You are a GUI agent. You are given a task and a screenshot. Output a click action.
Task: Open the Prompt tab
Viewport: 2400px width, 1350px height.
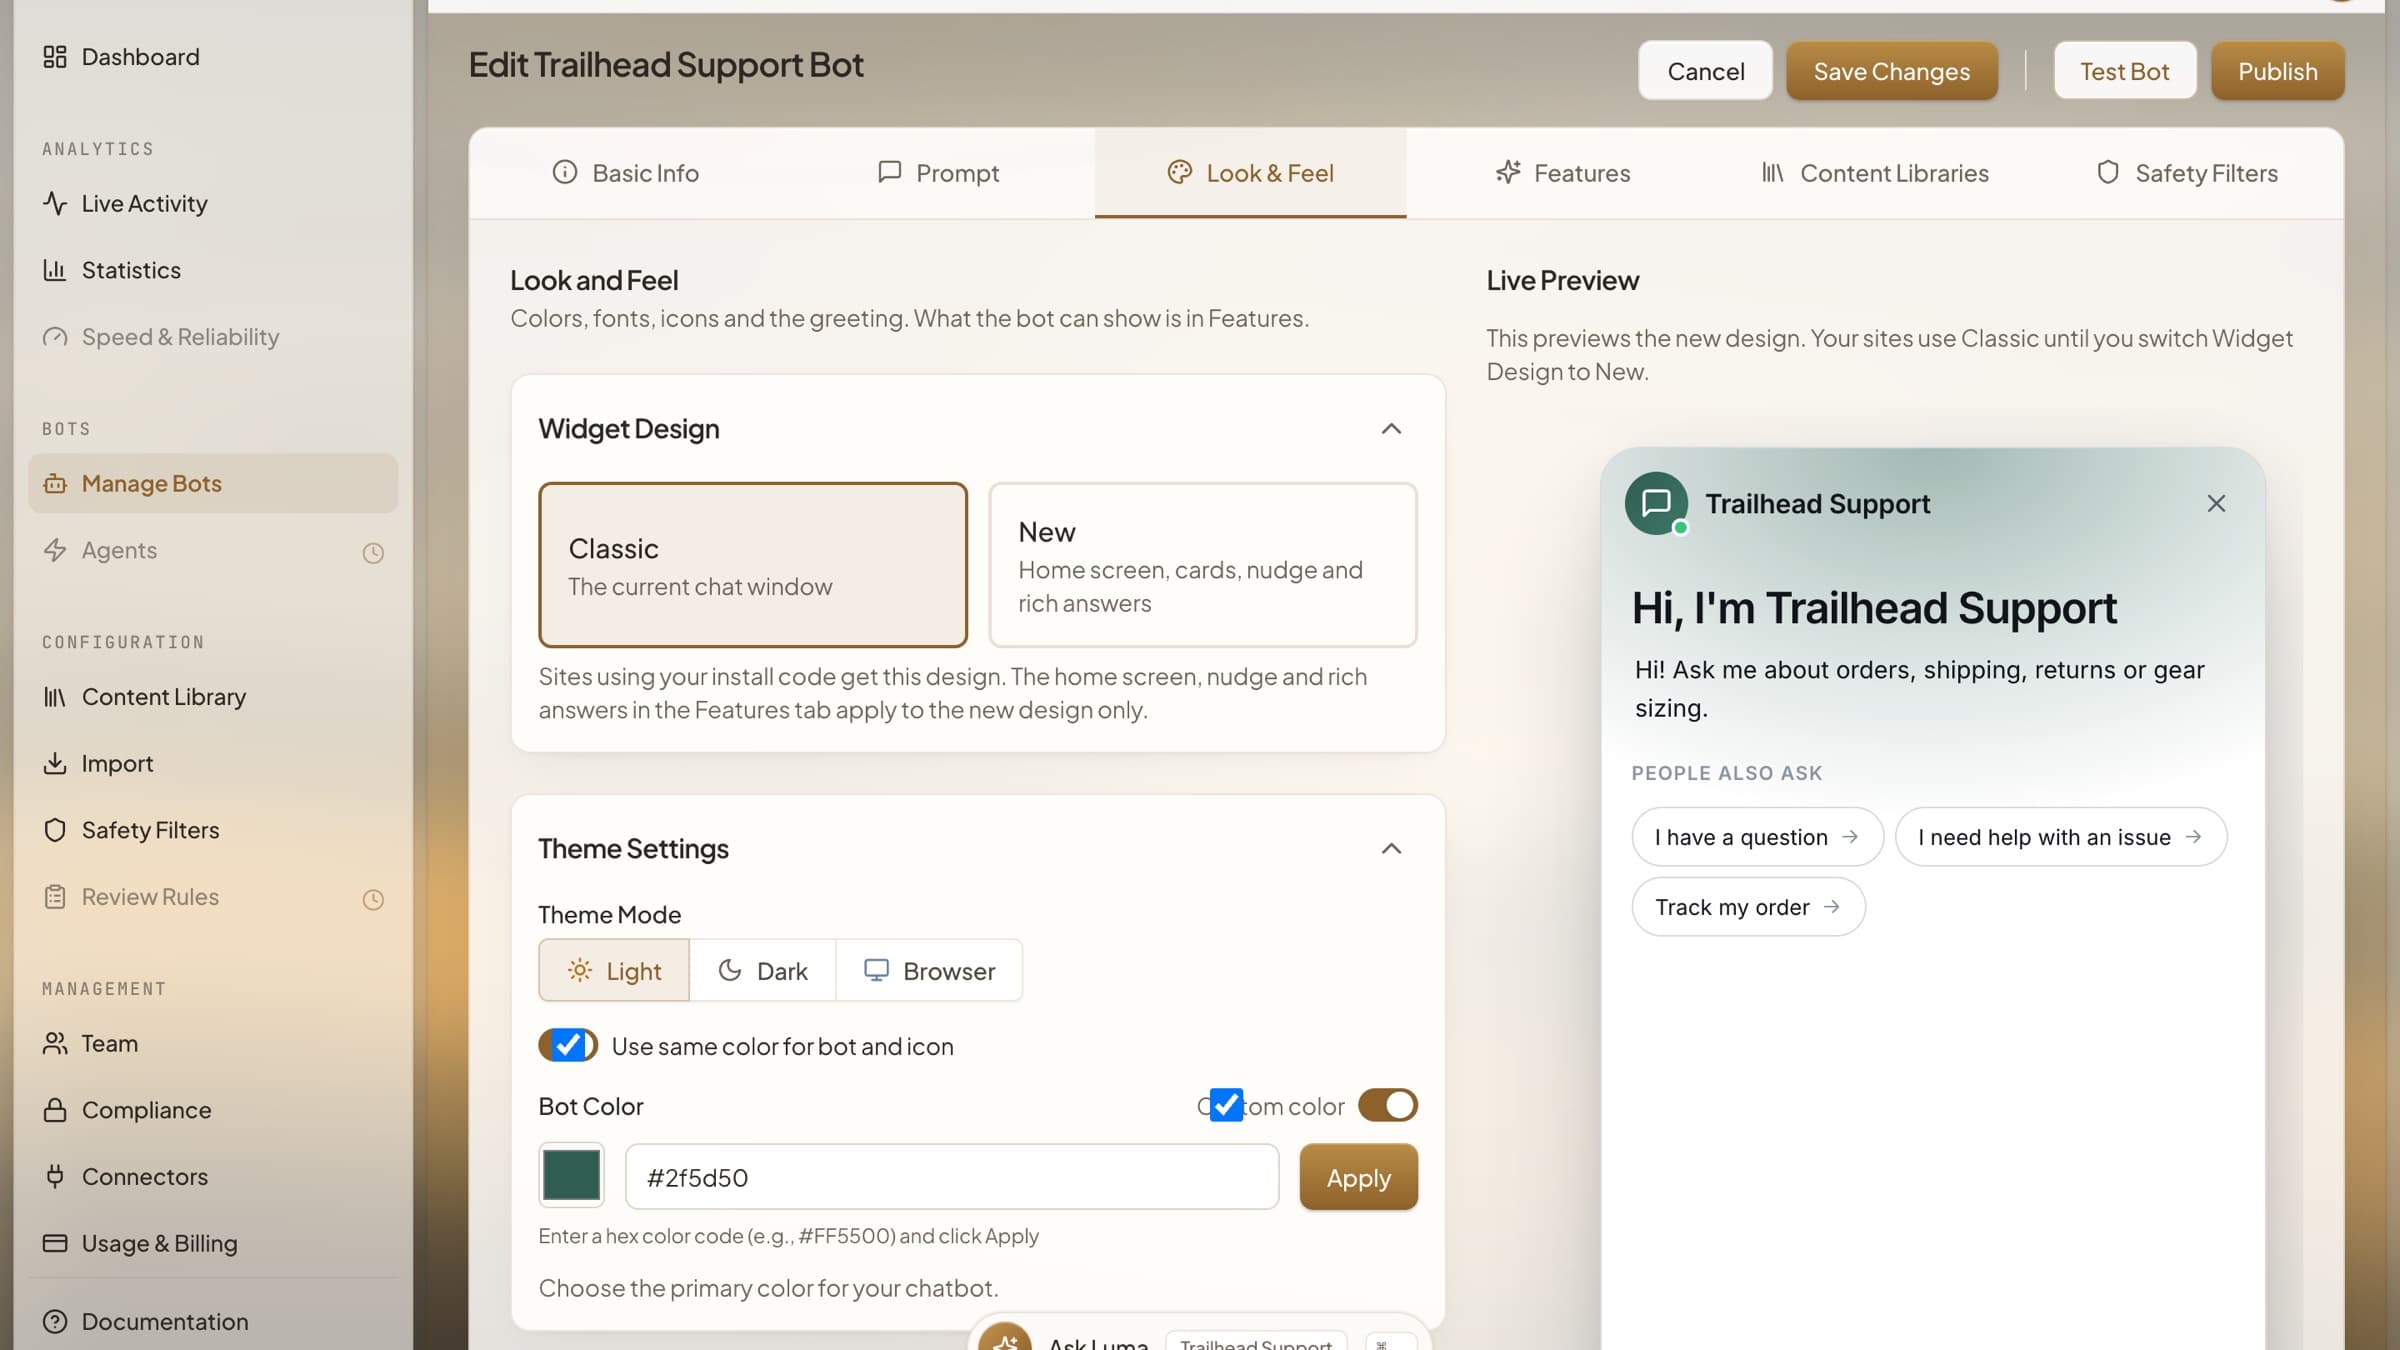[938, 173]
